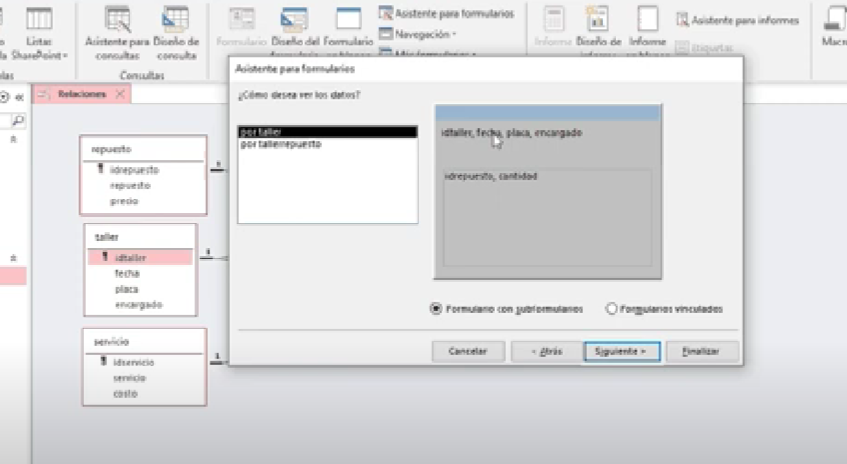Click idtaller primary key icon
Viewport: 847px width, 464px height.
click(x=105, y=257)
